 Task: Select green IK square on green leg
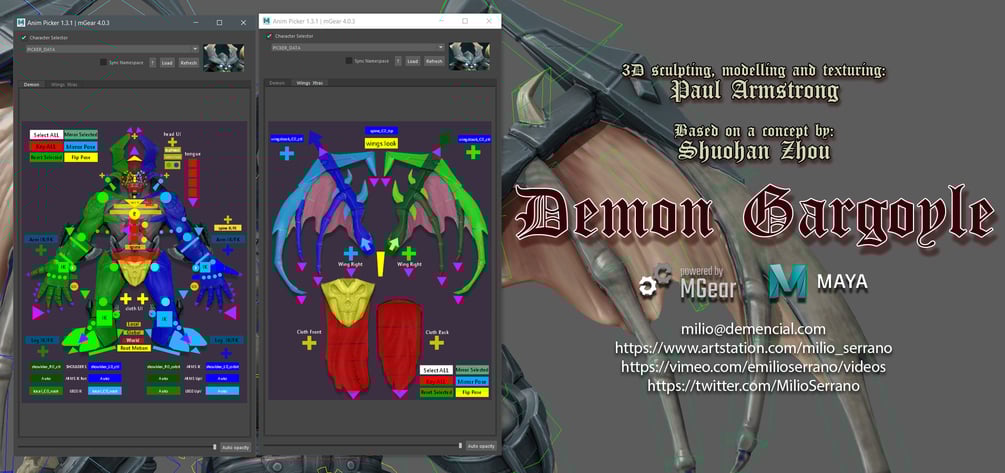tap(104, 317)
